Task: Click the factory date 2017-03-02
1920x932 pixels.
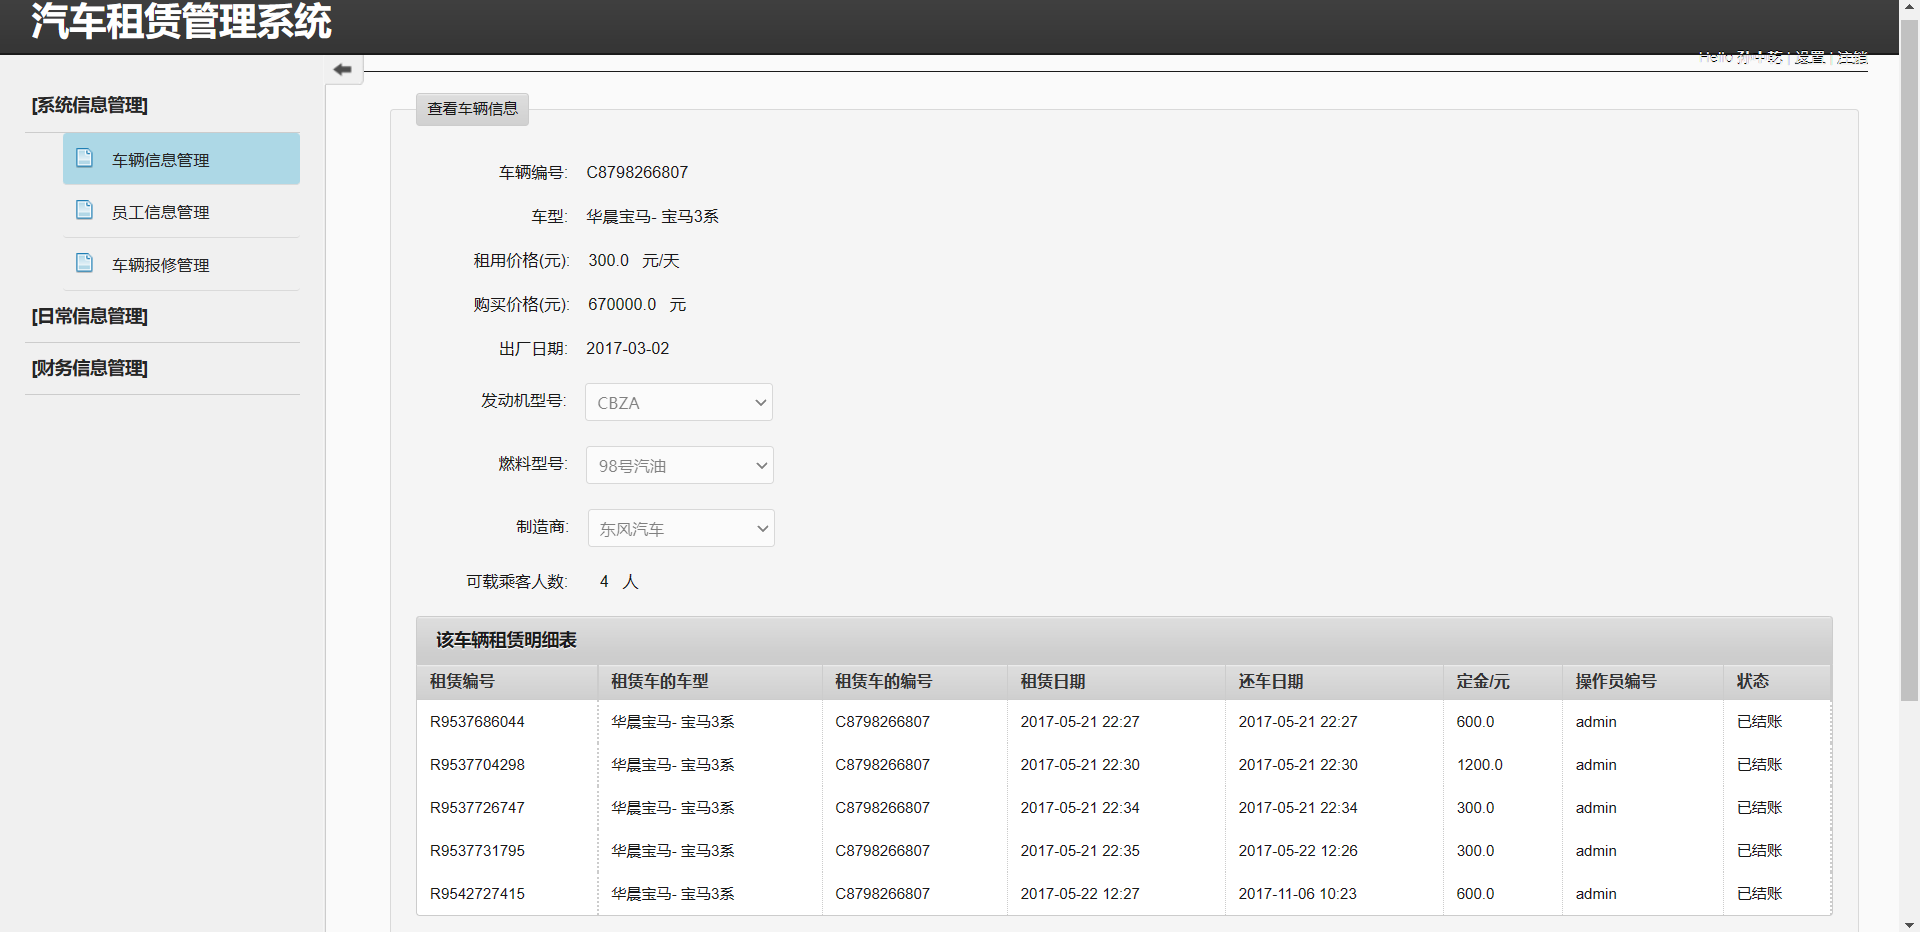Action: click(627, 348)
